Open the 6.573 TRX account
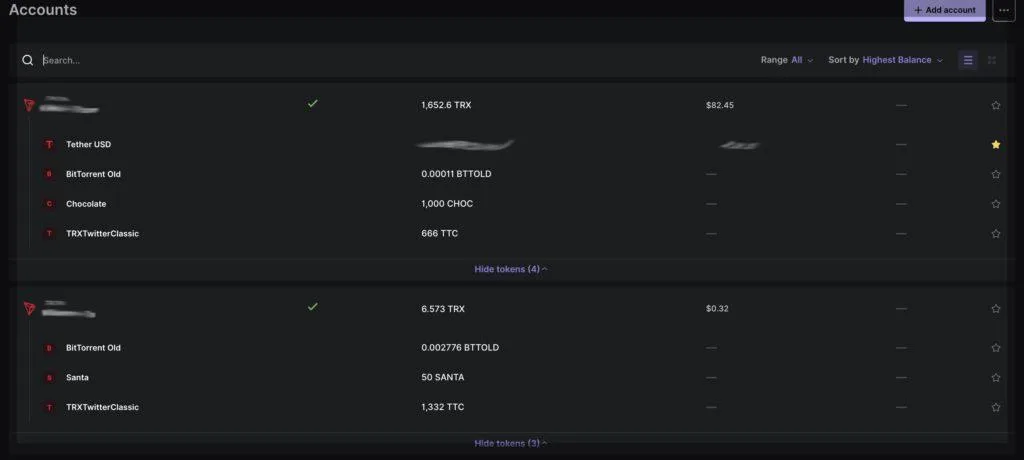The width and height of the screenshot is (1024, 460). coord(443,309)
